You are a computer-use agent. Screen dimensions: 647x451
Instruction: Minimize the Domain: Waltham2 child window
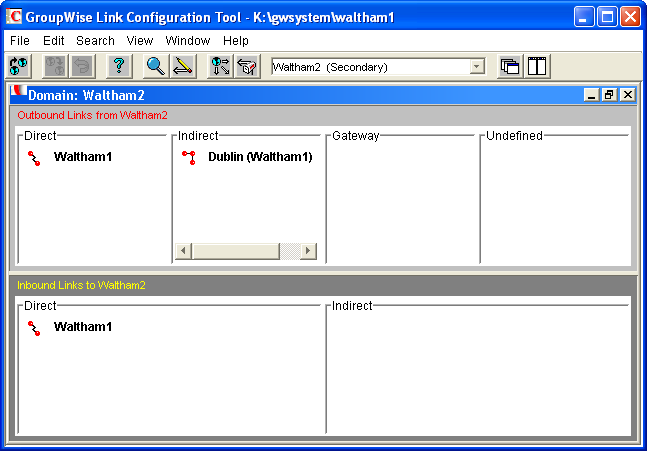tap(591, 95)
